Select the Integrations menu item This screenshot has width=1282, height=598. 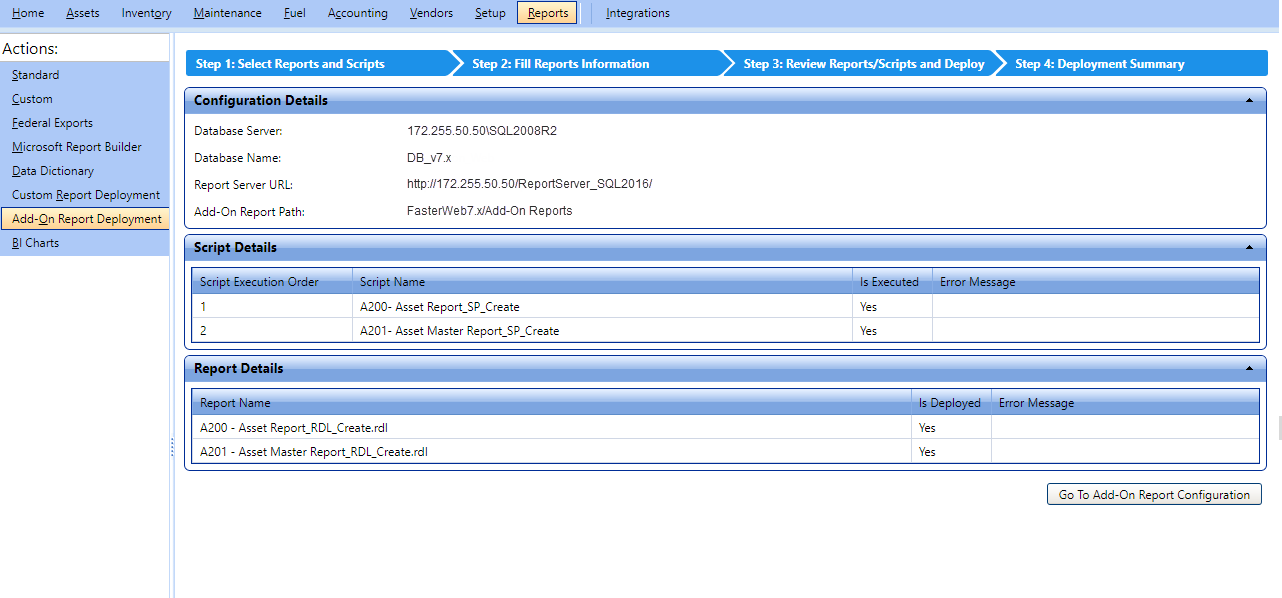click(x=638, y=13)
